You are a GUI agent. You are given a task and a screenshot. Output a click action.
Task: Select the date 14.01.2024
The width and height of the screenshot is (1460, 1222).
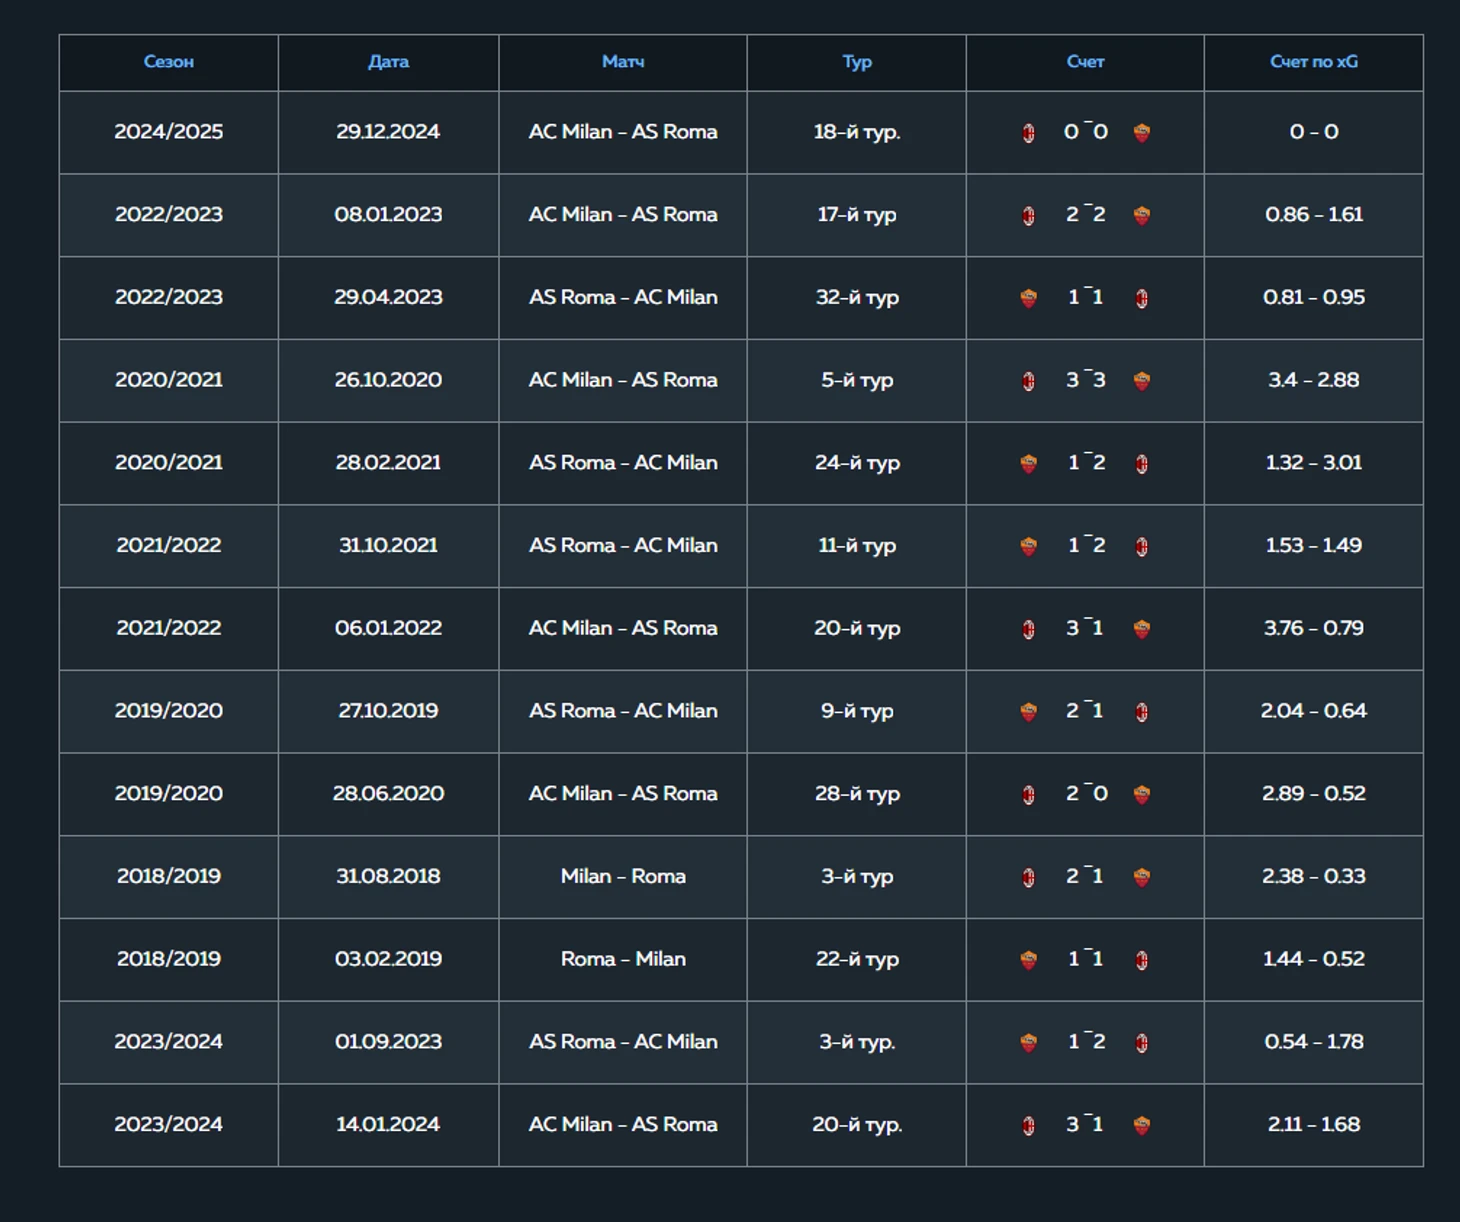(x=388, y=1124)
